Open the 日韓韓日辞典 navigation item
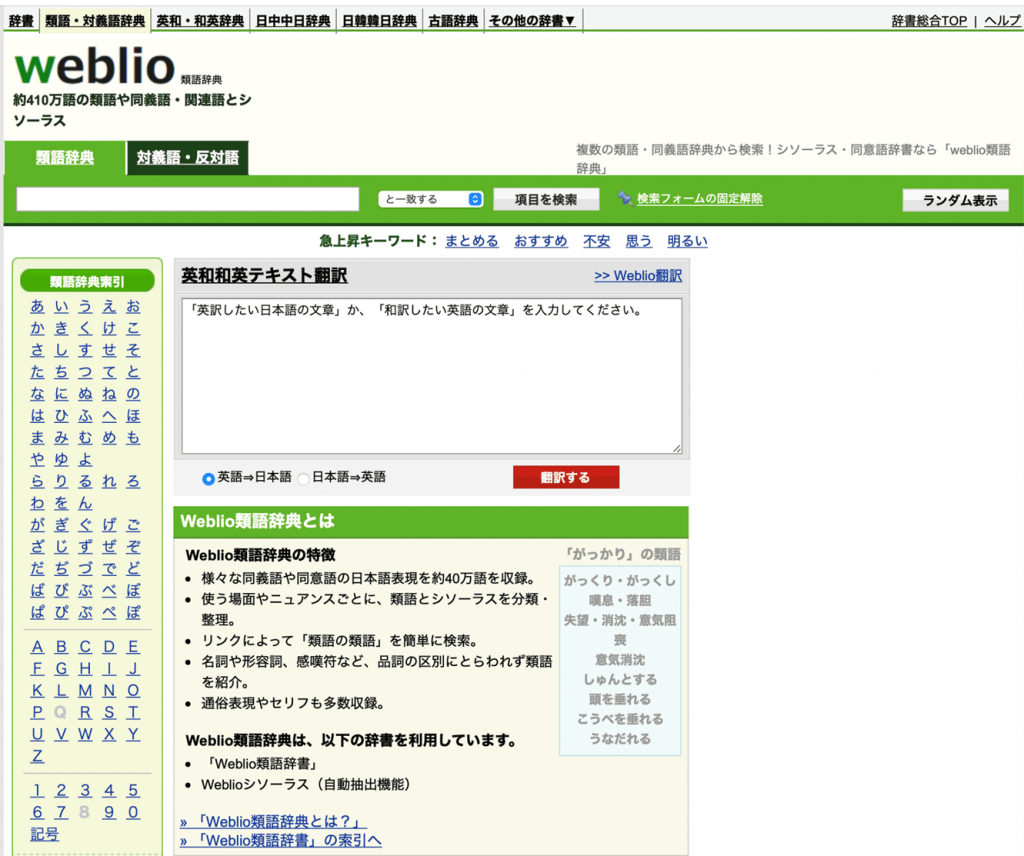The image size is (1024, 856). [x=379, y=21]
